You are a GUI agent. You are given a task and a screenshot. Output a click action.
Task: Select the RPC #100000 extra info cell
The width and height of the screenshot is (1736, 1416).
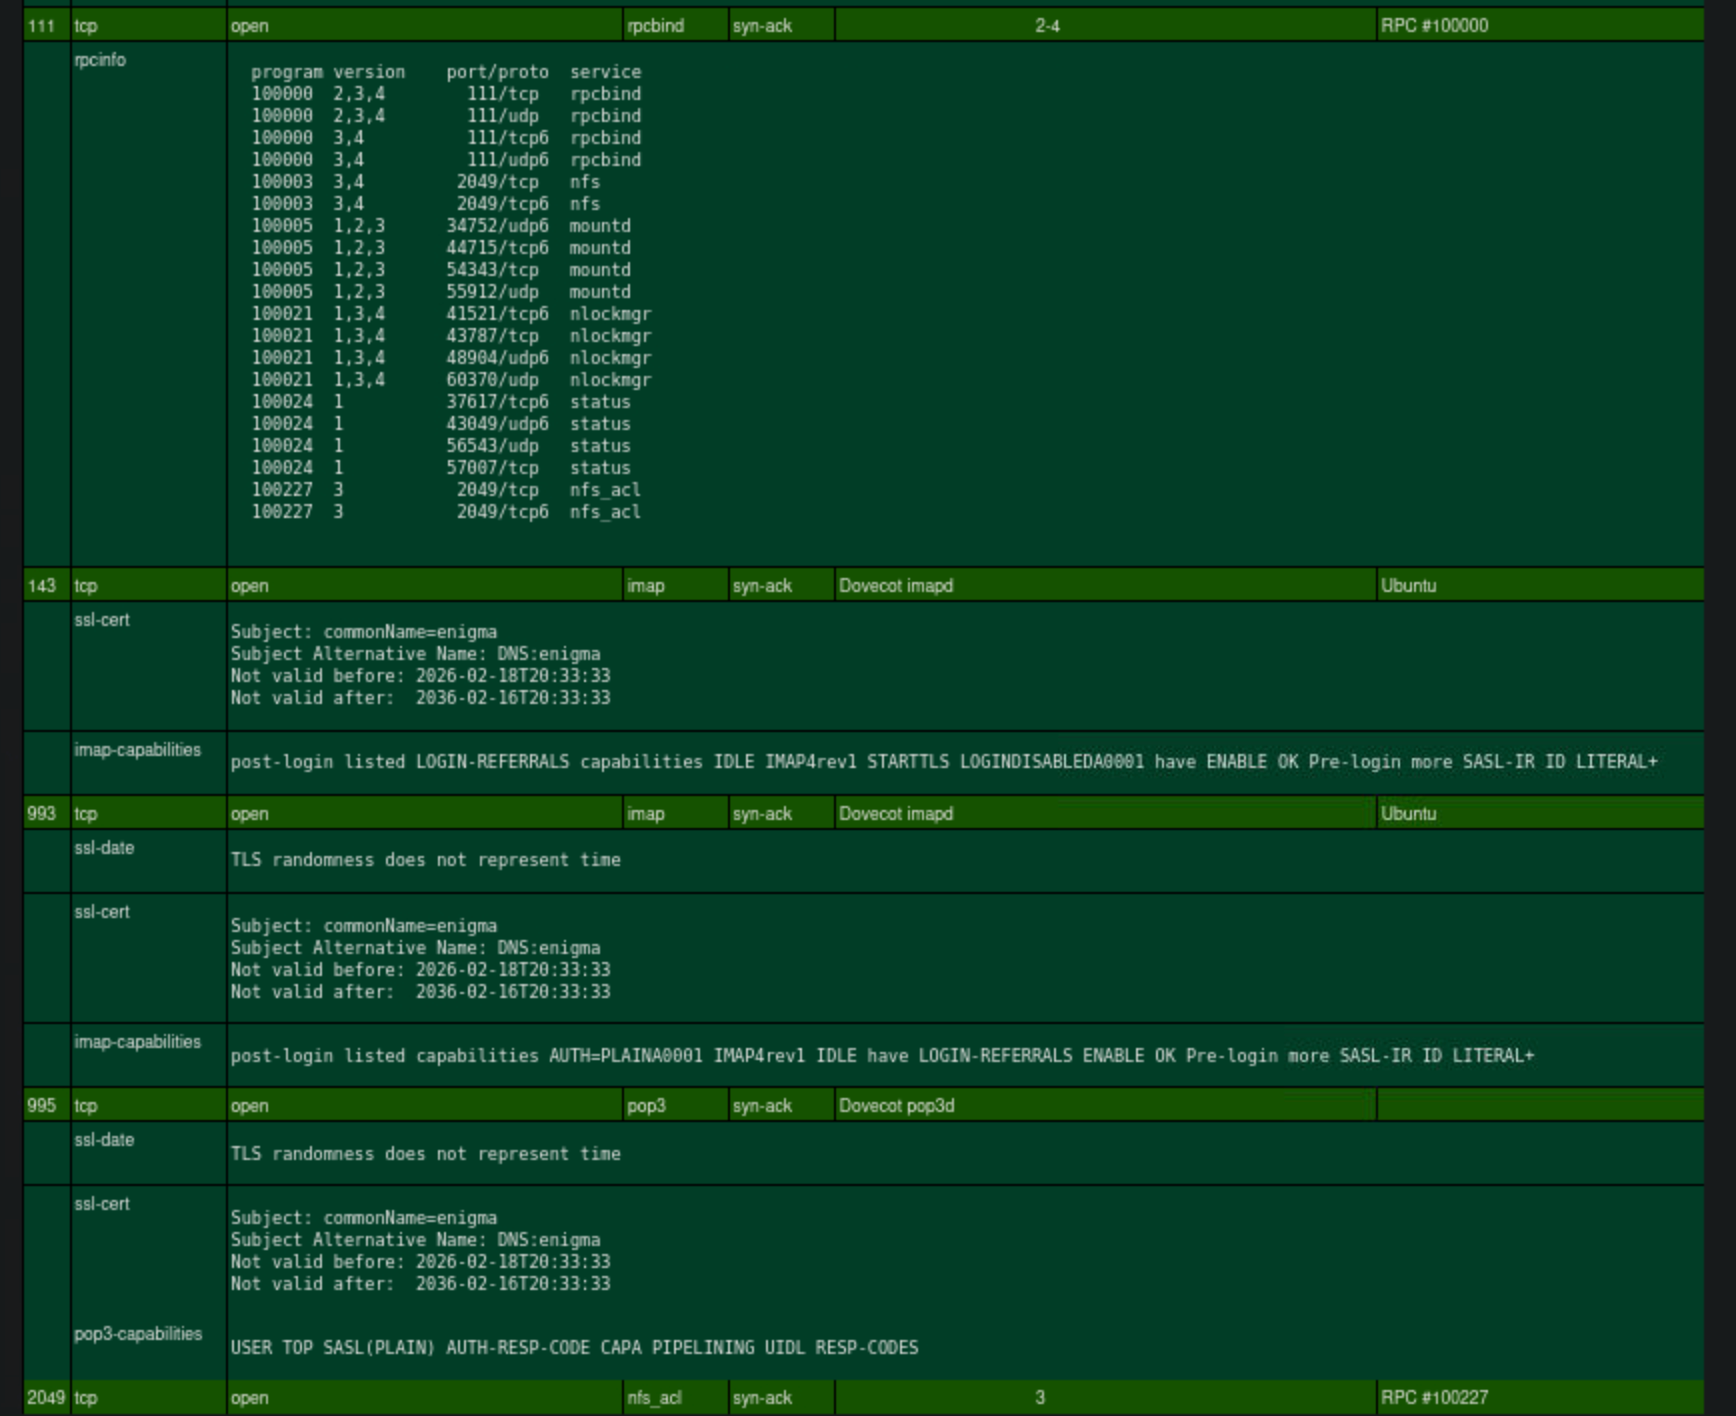click(x=1539, y=25)
